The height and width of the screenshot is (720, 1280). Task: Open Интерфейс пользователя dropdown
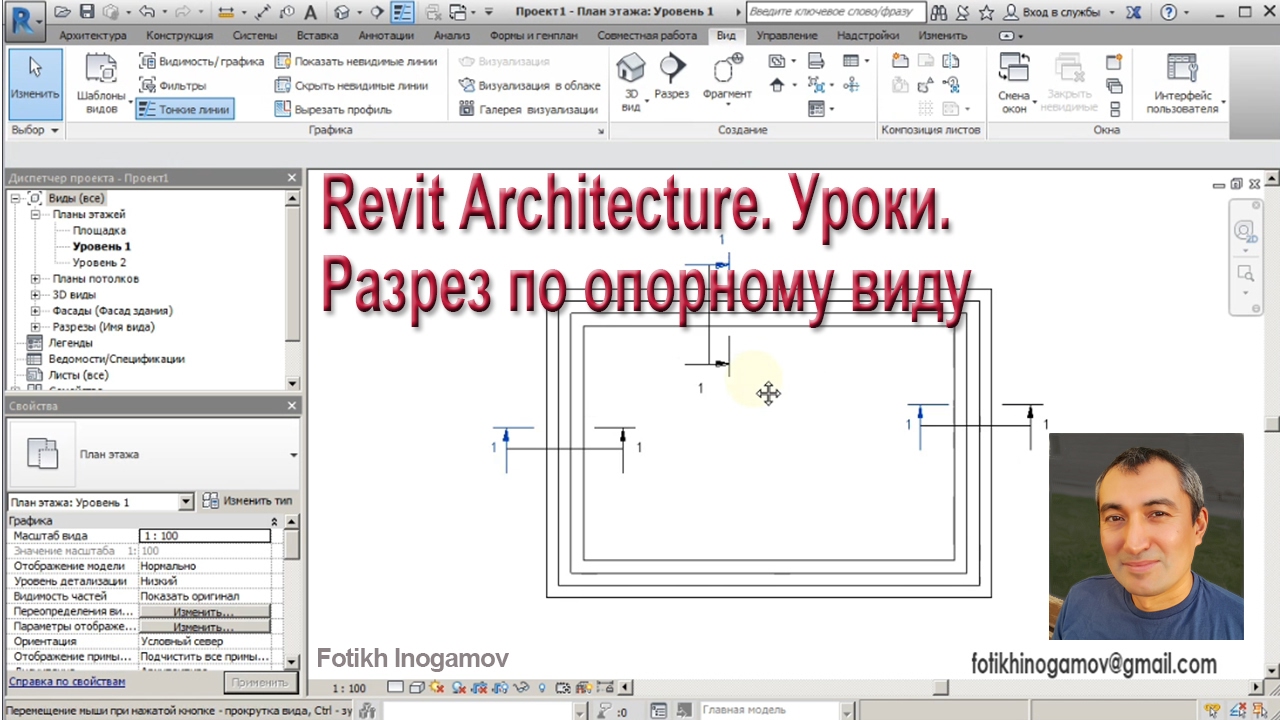1184,84
